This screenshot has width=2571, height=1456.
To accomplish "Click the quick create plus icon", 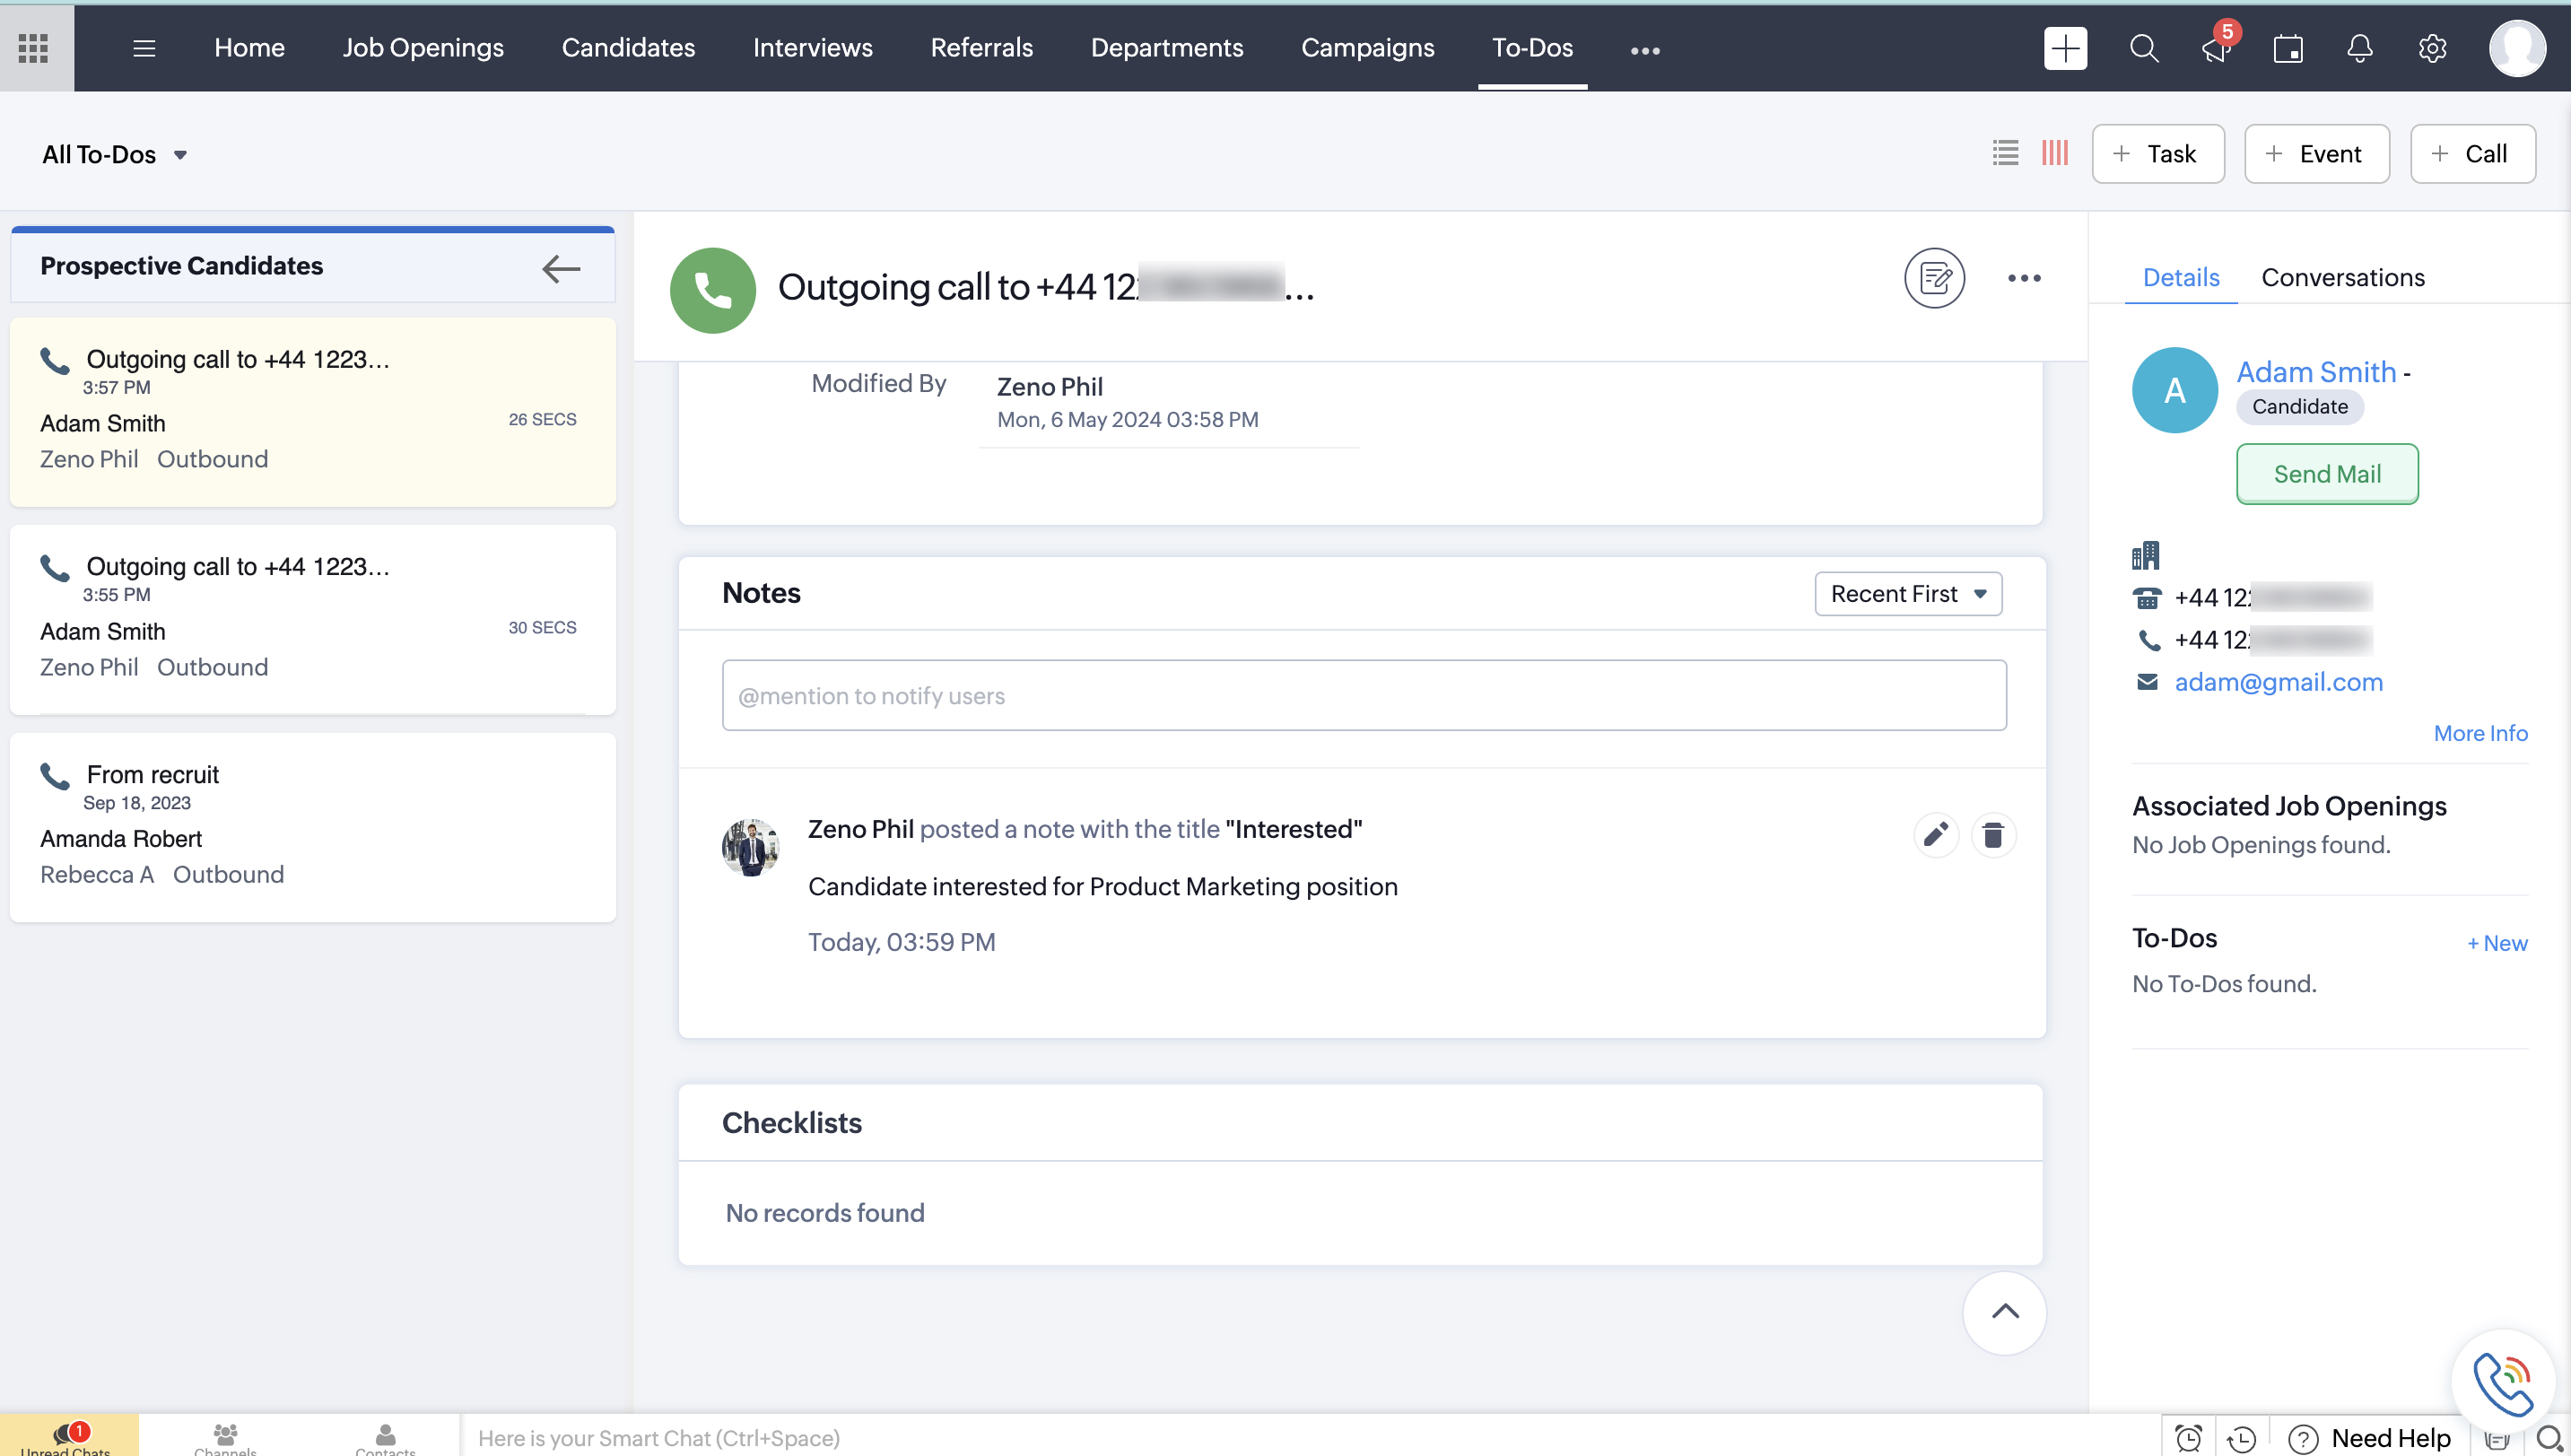I will [x=2065, y=48].
